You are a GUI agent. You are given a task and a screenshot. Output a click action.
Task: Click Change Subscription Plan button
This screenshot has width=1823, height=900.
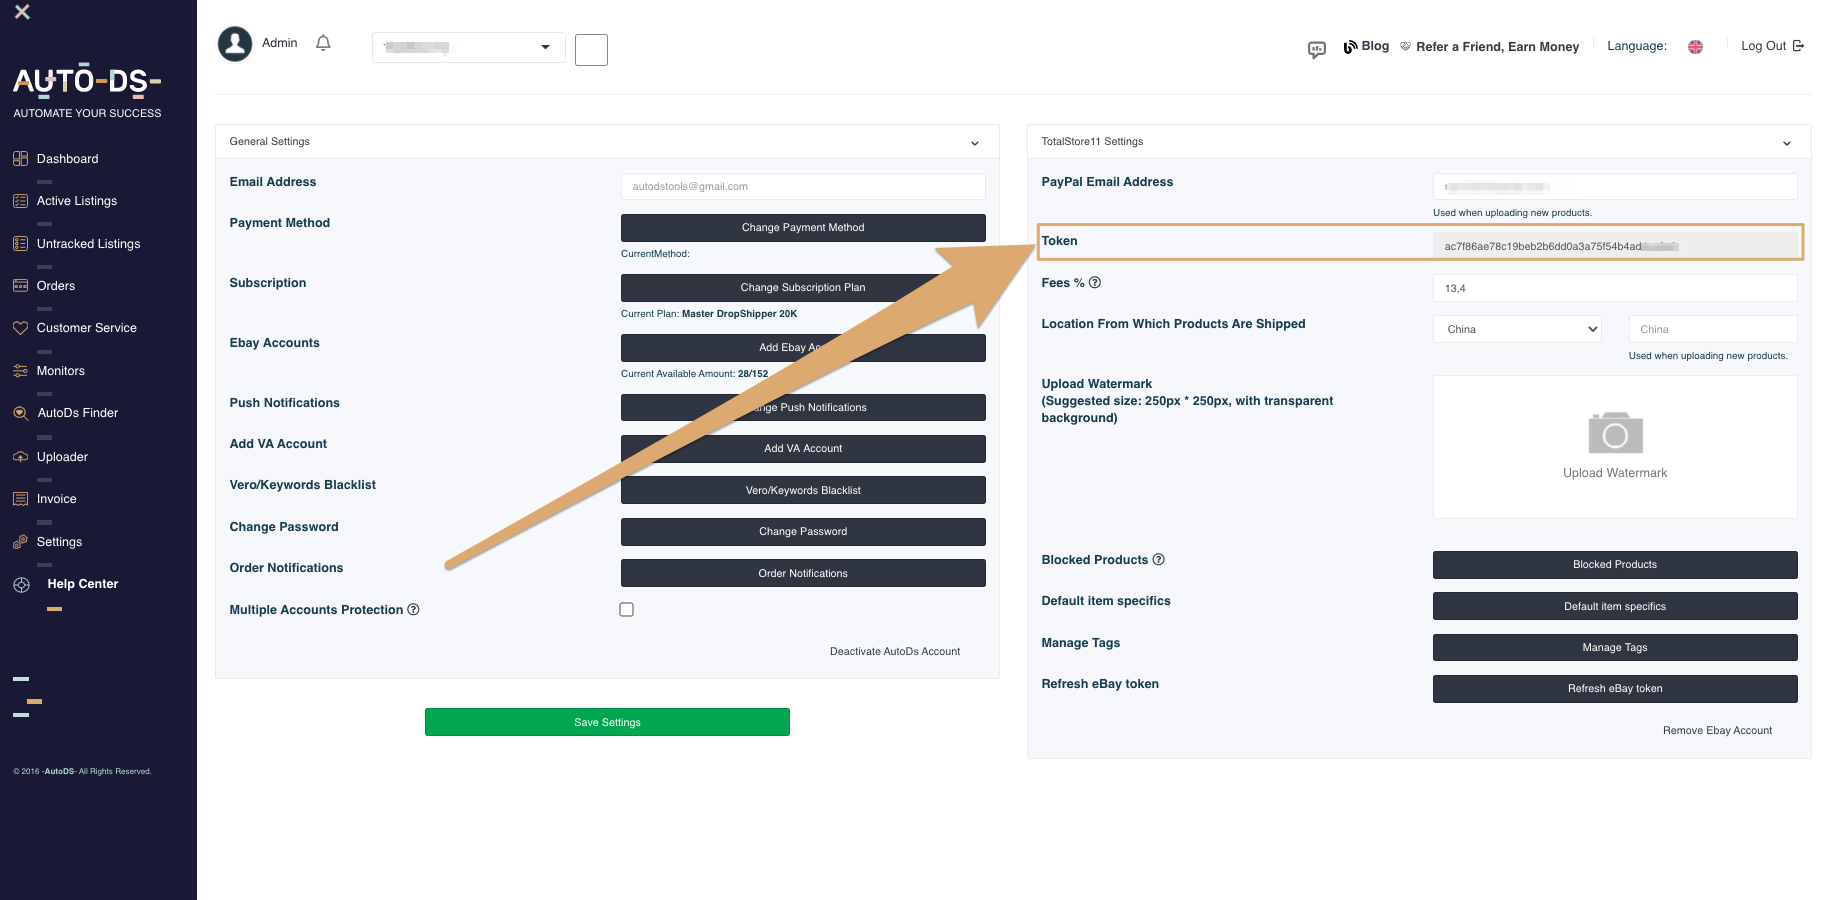(803, 287)
